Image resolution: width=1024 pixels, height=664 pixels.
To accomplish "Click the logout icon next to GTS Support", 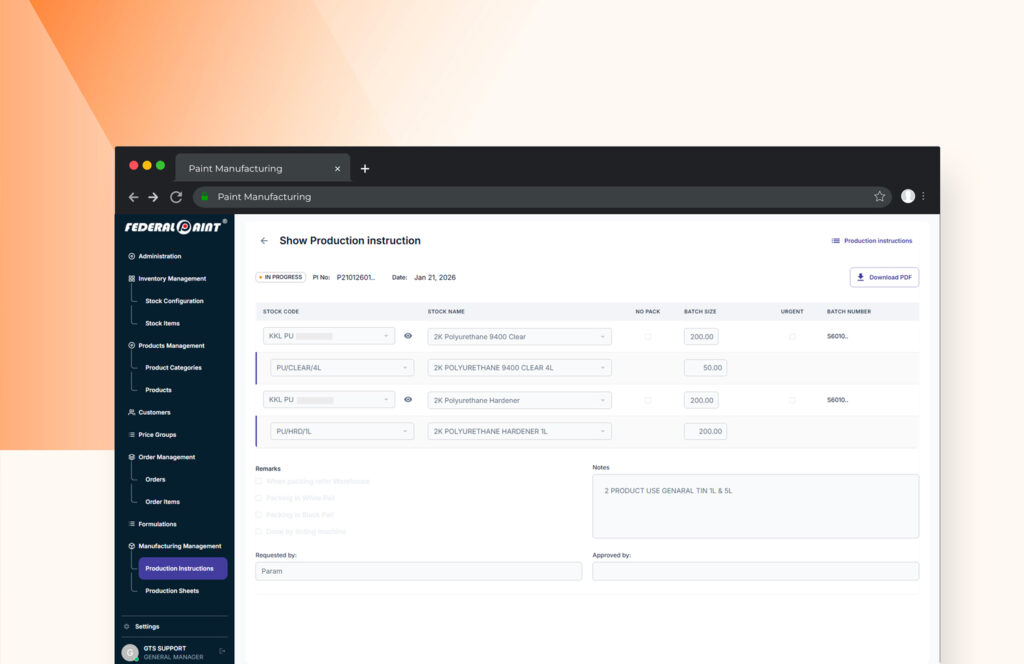I will pos(222,651).
